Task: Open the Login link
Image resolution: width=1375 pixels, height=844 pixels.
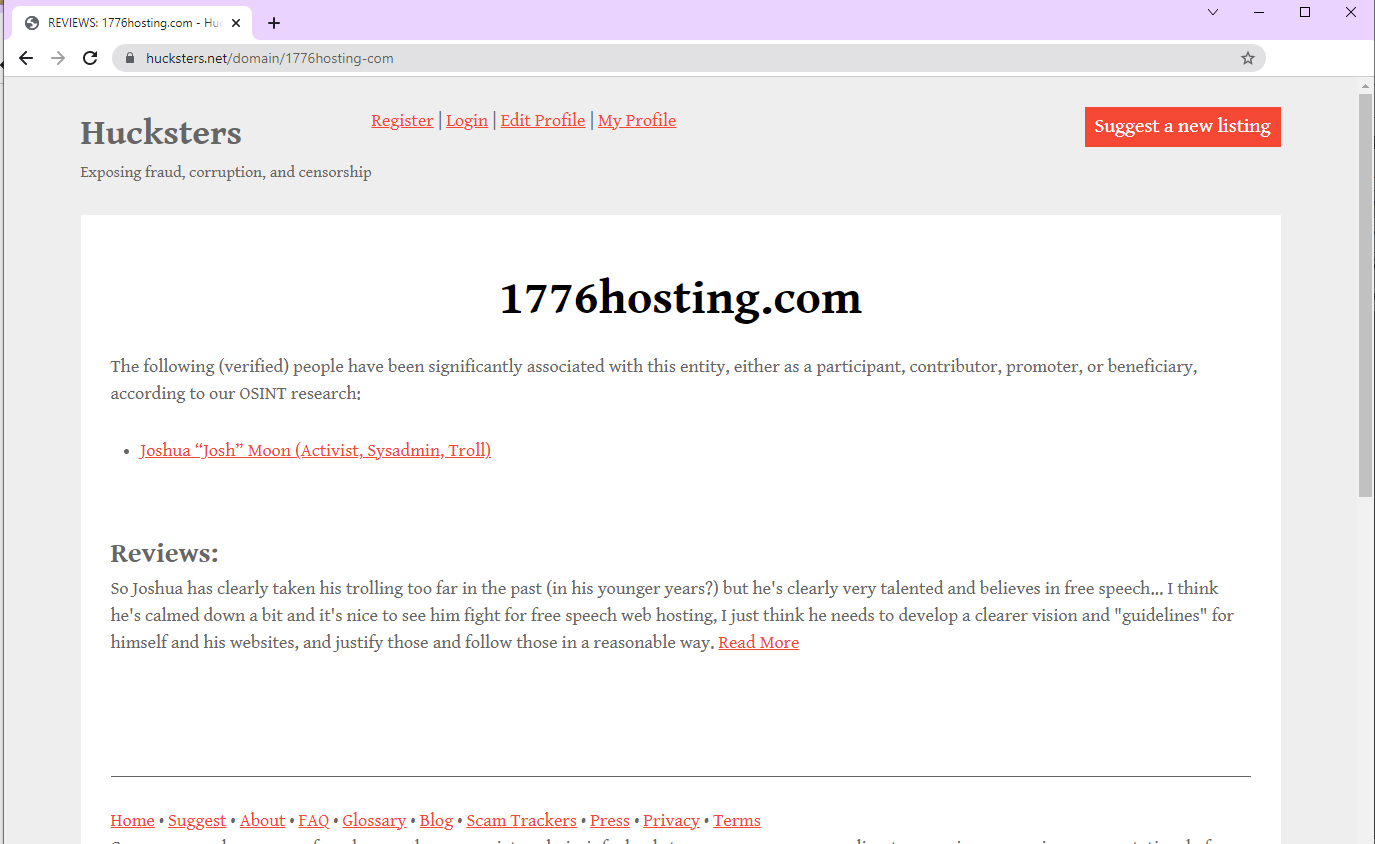Action: click(467, 120)
